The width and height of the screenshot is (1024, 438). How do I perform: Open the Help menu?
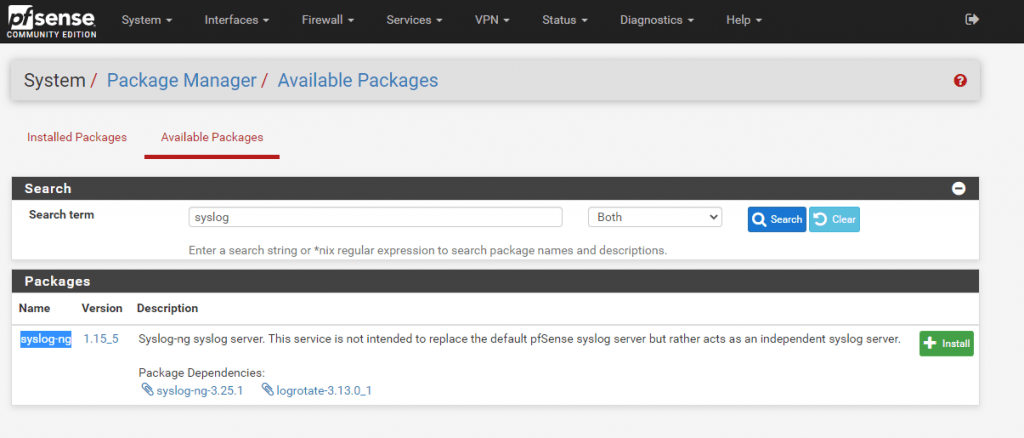click(x=744, y=20)
